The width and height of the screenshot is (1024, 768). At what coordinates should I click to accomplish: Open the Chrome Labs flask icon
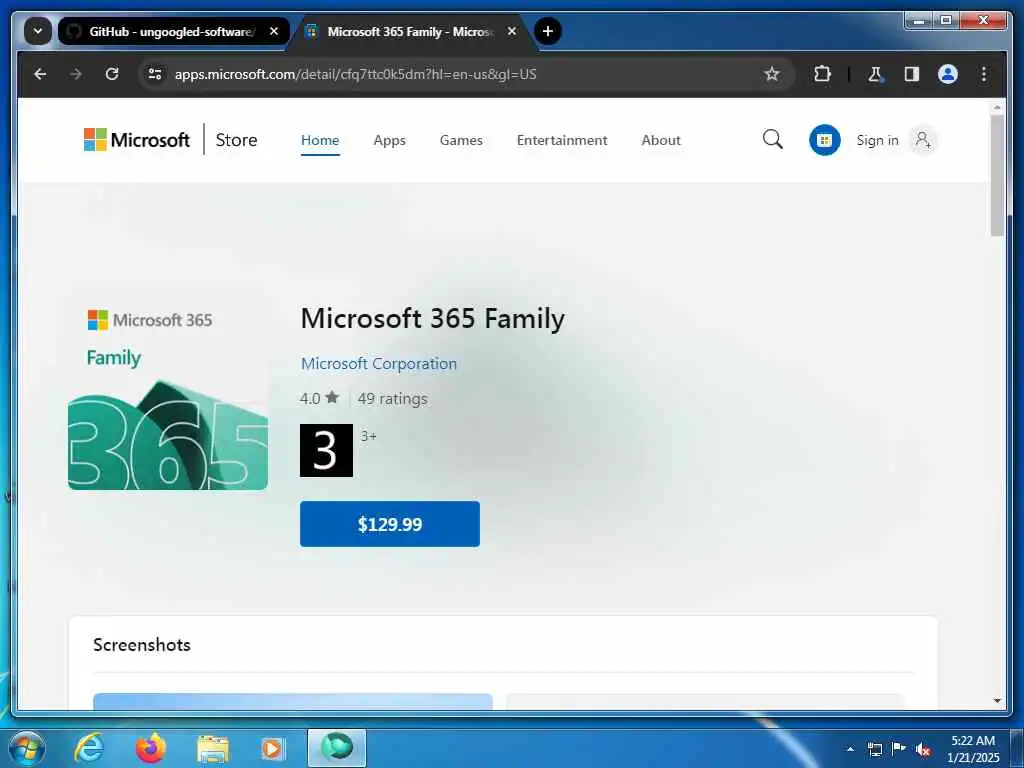(875, 74)
